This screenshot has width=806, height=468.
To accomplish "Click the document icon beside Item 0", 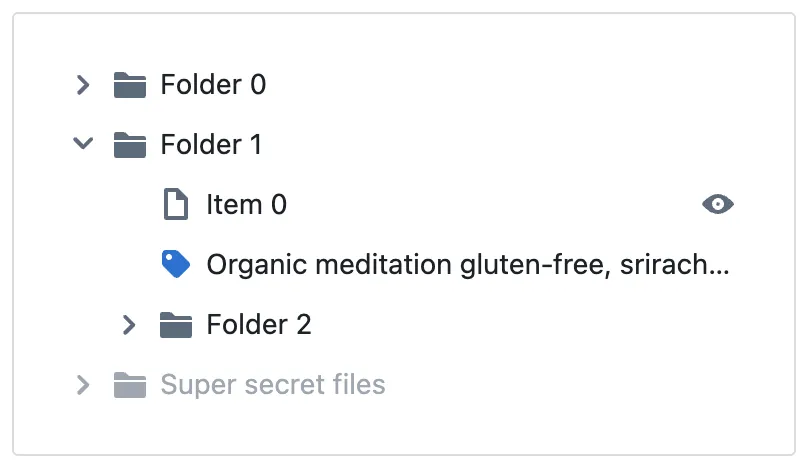I will [x=176, y=205].
